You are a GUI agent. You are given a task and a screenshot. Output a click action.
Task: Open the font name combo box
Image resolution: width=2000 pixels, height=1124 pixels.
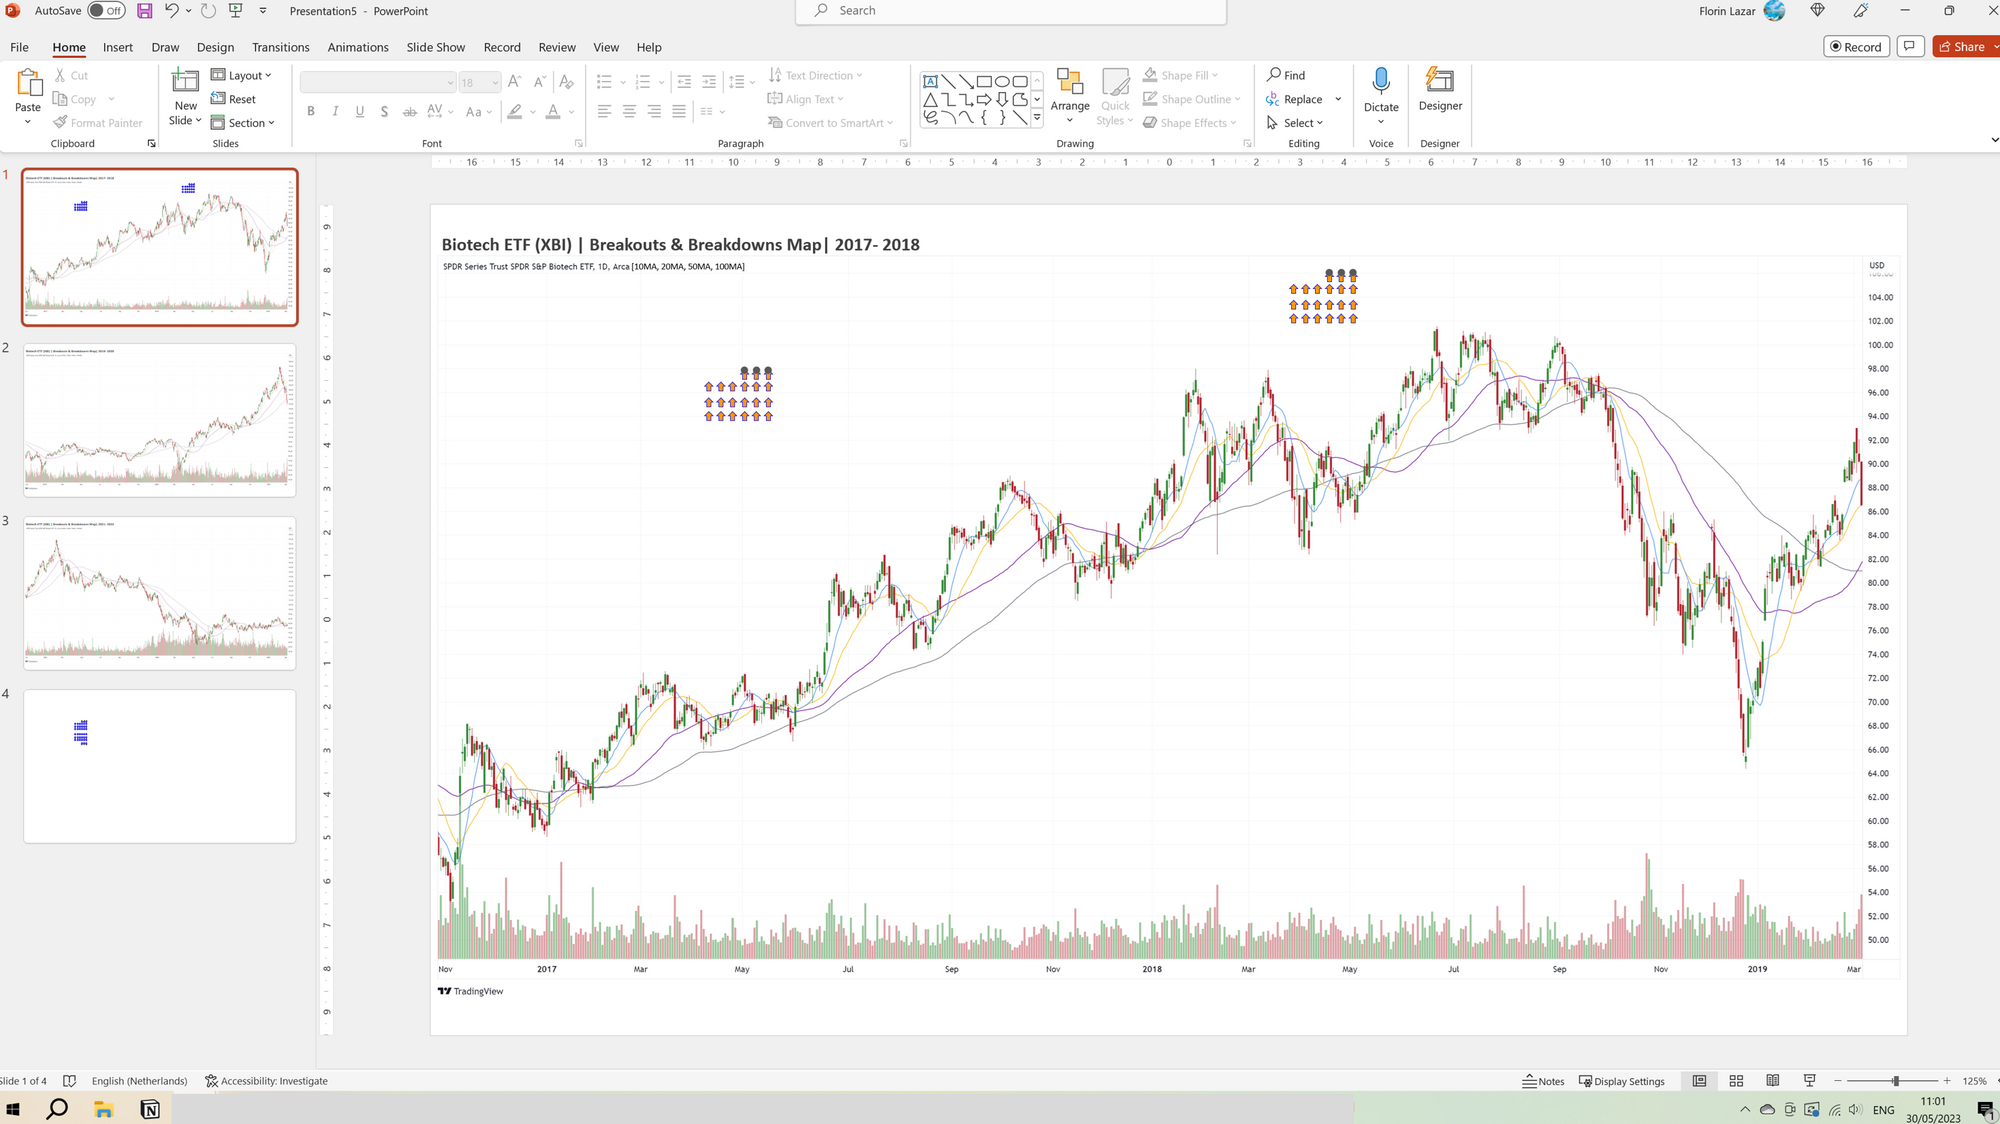click(x=378, y=82)
